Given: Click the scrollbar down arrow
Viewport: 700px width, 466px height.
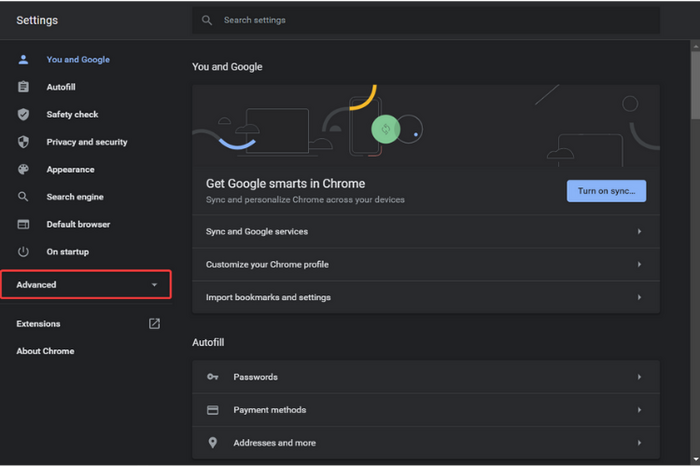Looking at the screenshot, I should click(696, 459).
